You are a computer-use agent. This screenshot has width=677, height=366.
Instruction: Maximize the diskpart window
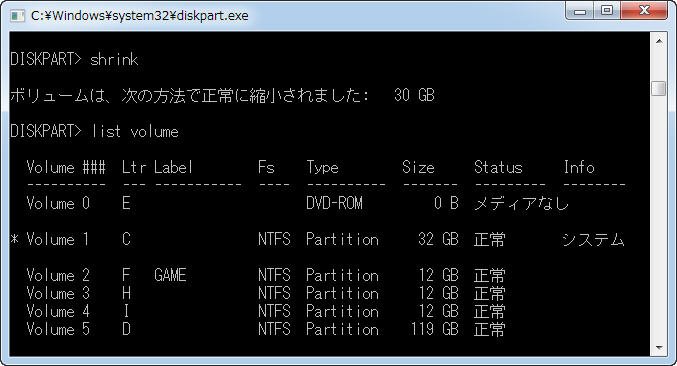click(607, 11)
